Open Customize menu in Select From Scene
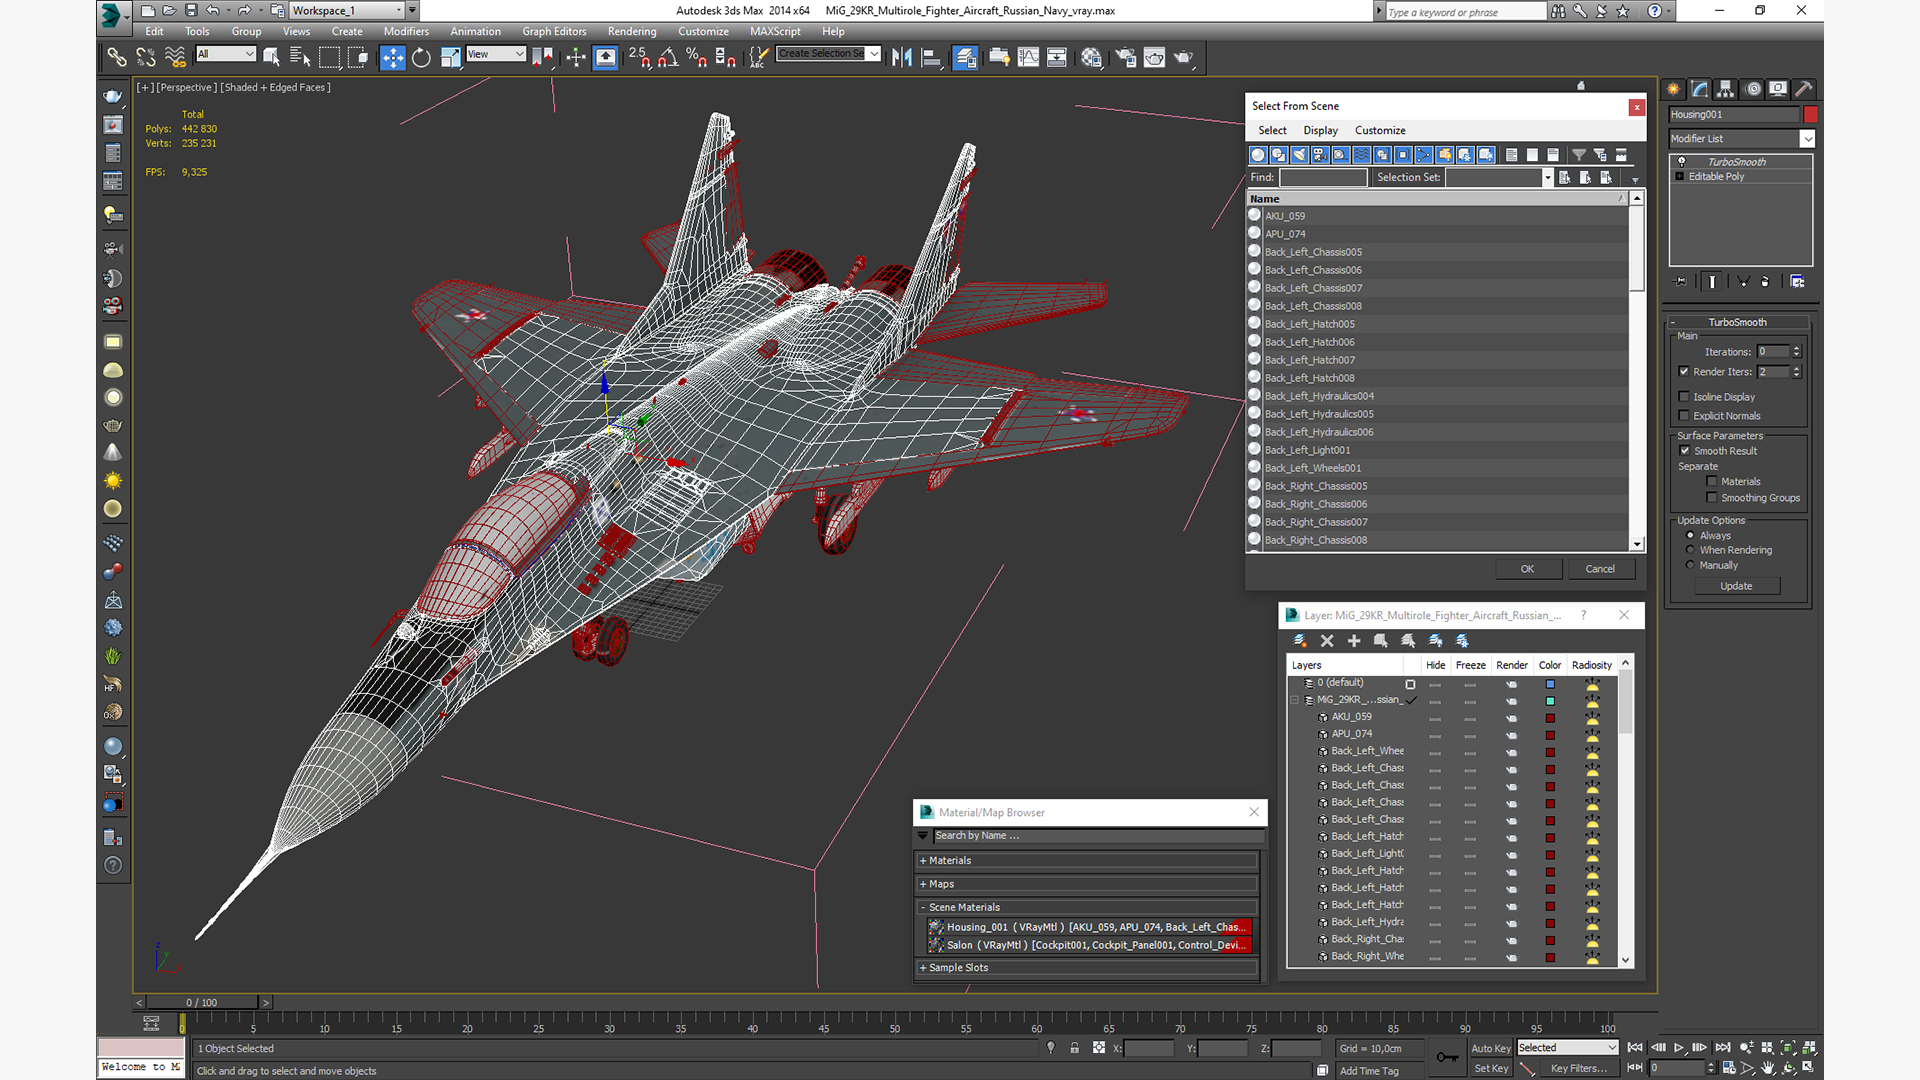1920x1080 pixels. [x=1380, y=131]
